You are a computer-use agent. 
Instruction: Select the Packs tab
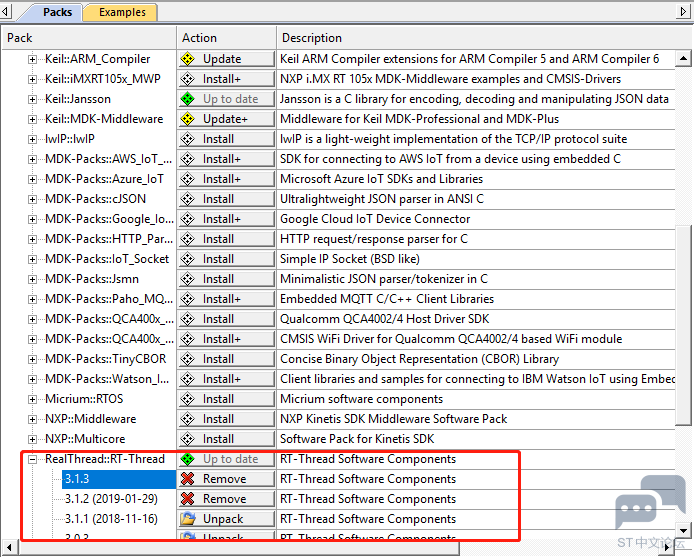click(57, 12)
